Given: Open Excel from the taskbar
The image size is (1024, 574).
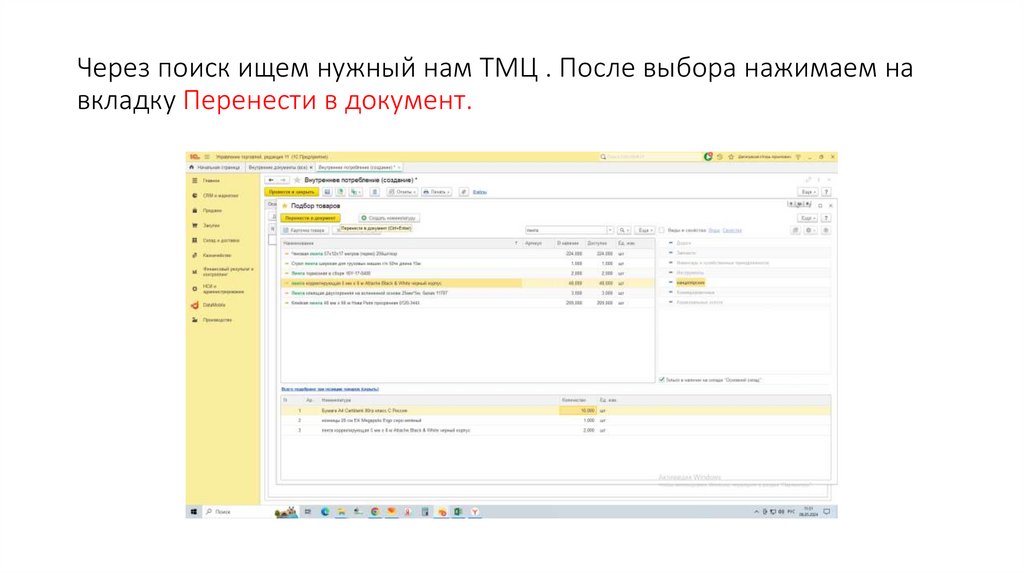Looking at the screenshot, I should pyautogui.click(x=458, y=512).
